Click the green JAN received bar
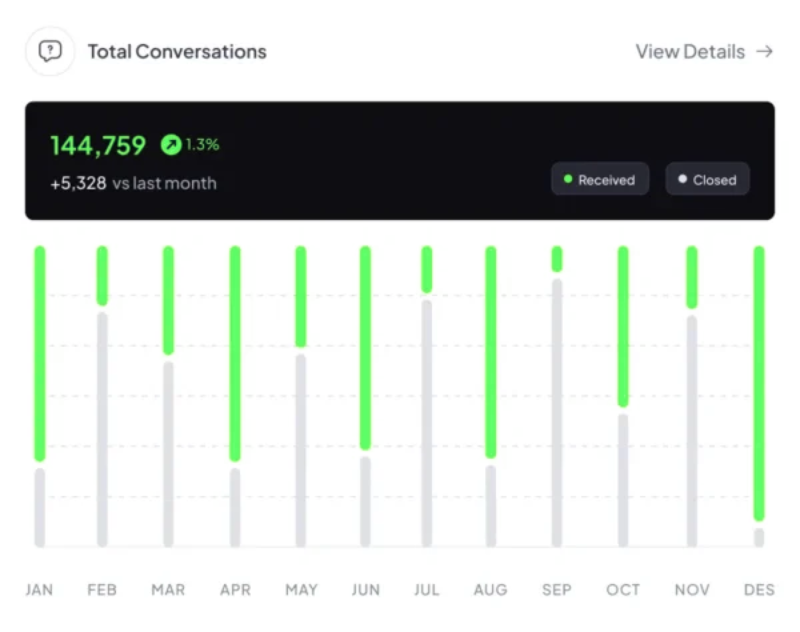The height and width of the screenshot is (632, 800). [40, 353]
